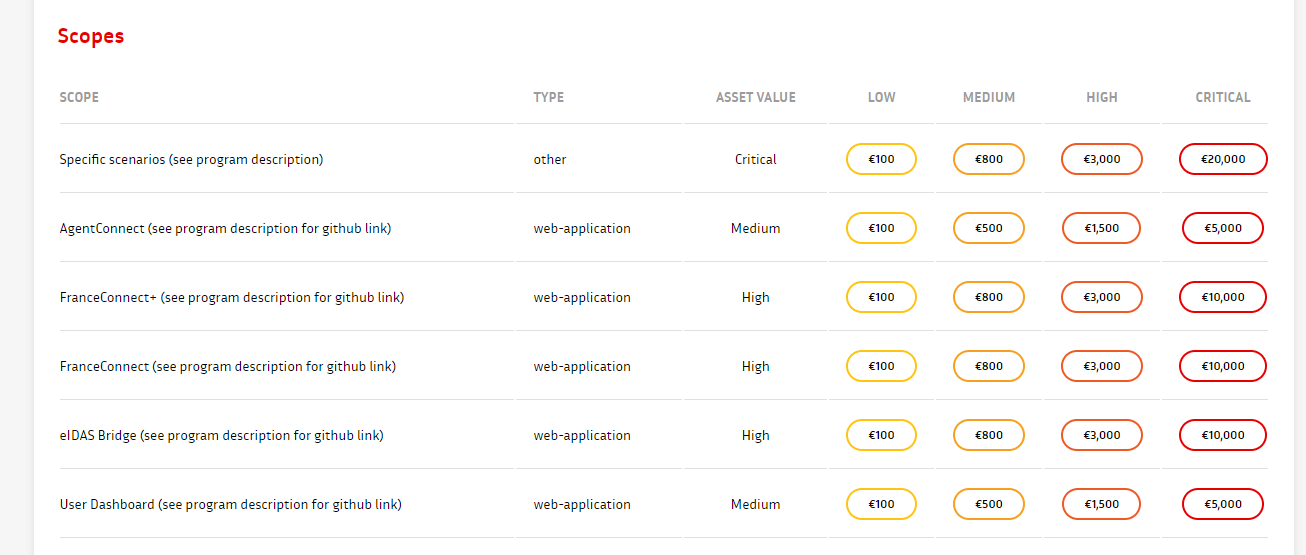Click €800 medium bounty for eIDAS Bridge
This screenshot has width=1306, height=555.
(x=989, y=435)
